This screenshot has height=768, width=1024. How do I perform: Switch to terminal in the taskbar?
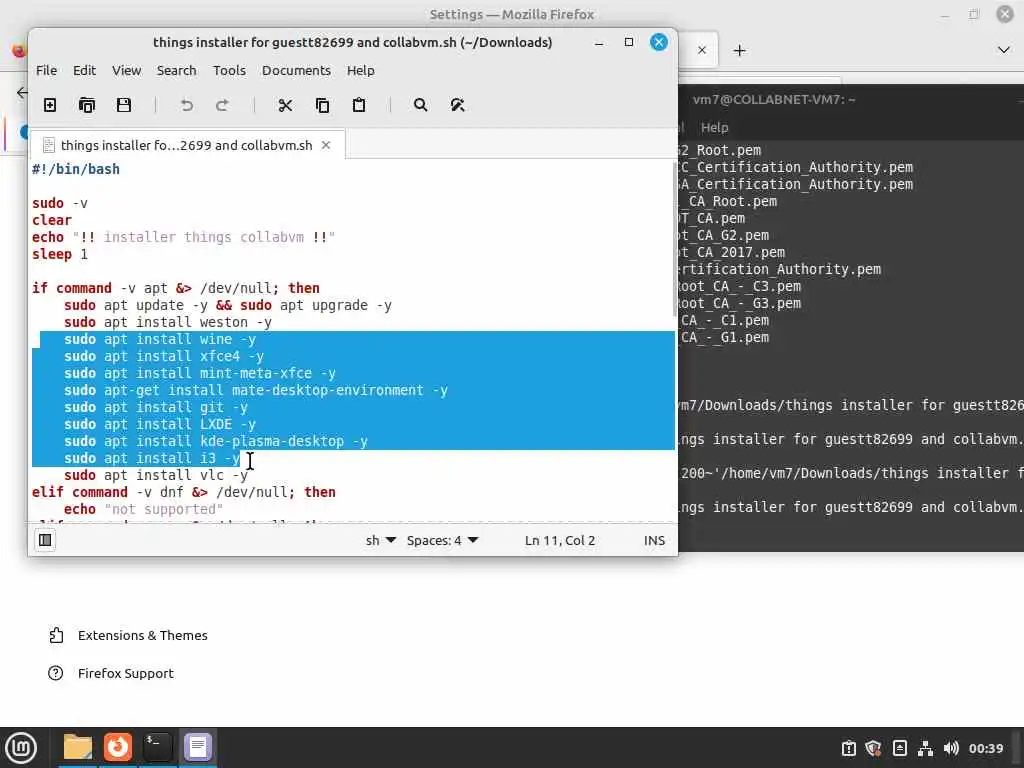[x=157, y=747]
